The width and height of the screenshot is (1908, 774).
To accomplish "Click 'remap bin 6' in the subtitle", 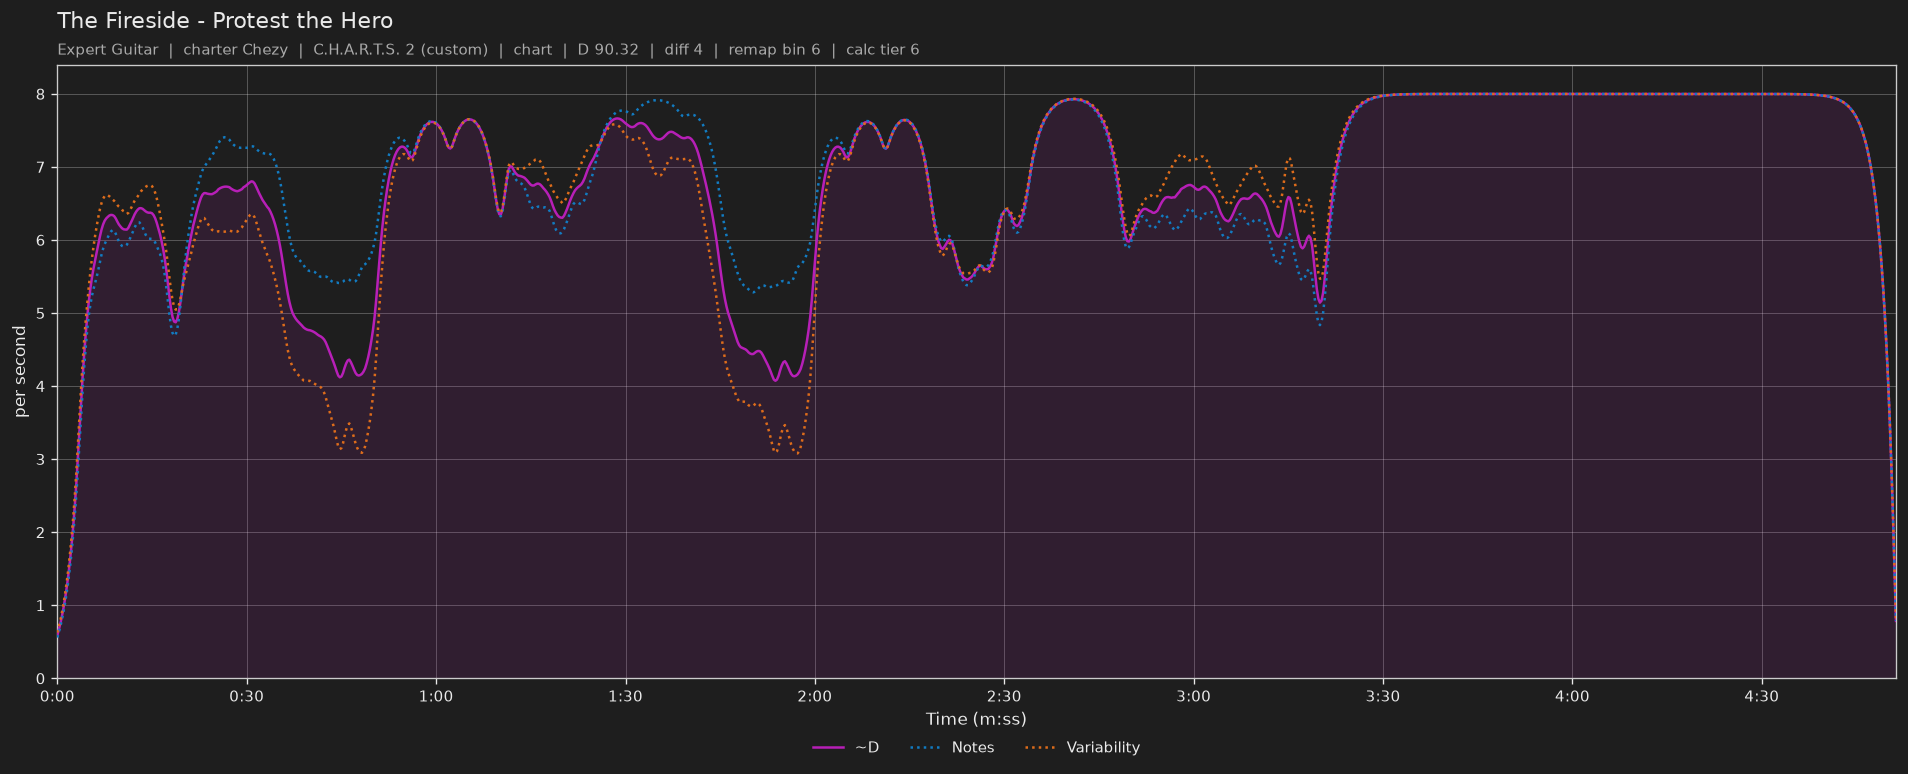I will [774, 50].
